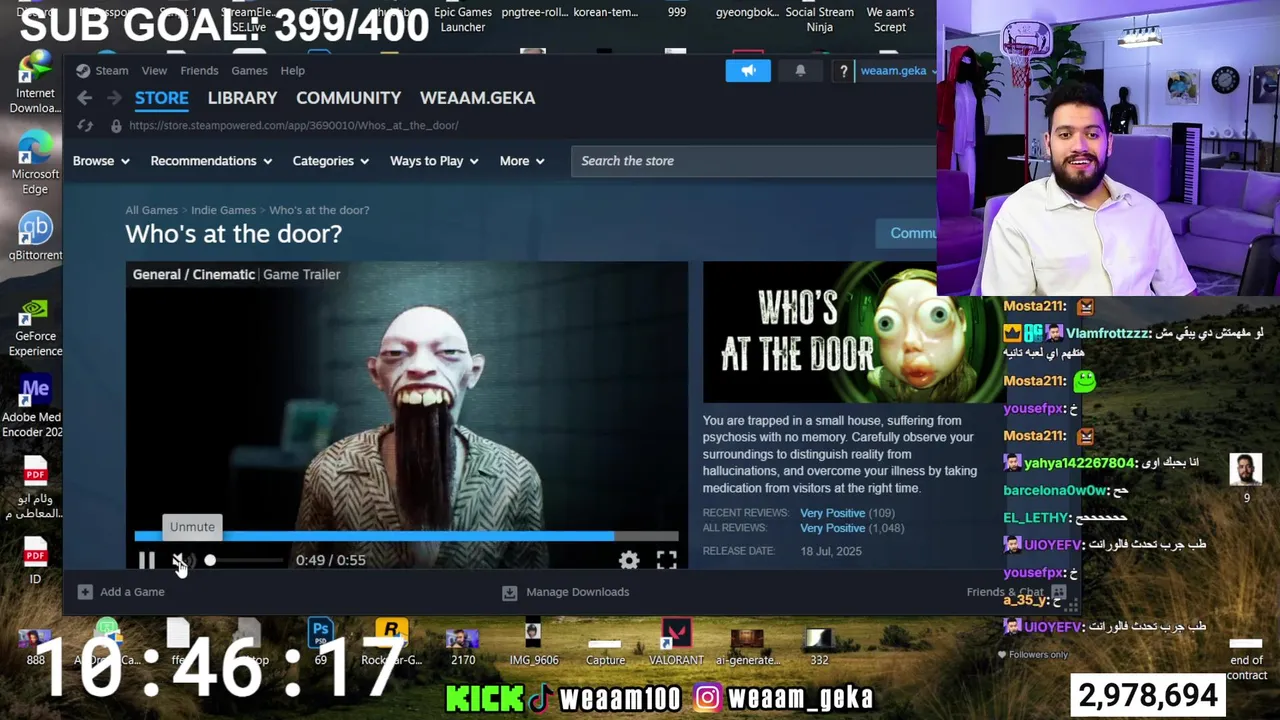The width and height of the screenshot is (1280, 720).
Task: Click Add a Game plus icon
Action: (85, 592)
